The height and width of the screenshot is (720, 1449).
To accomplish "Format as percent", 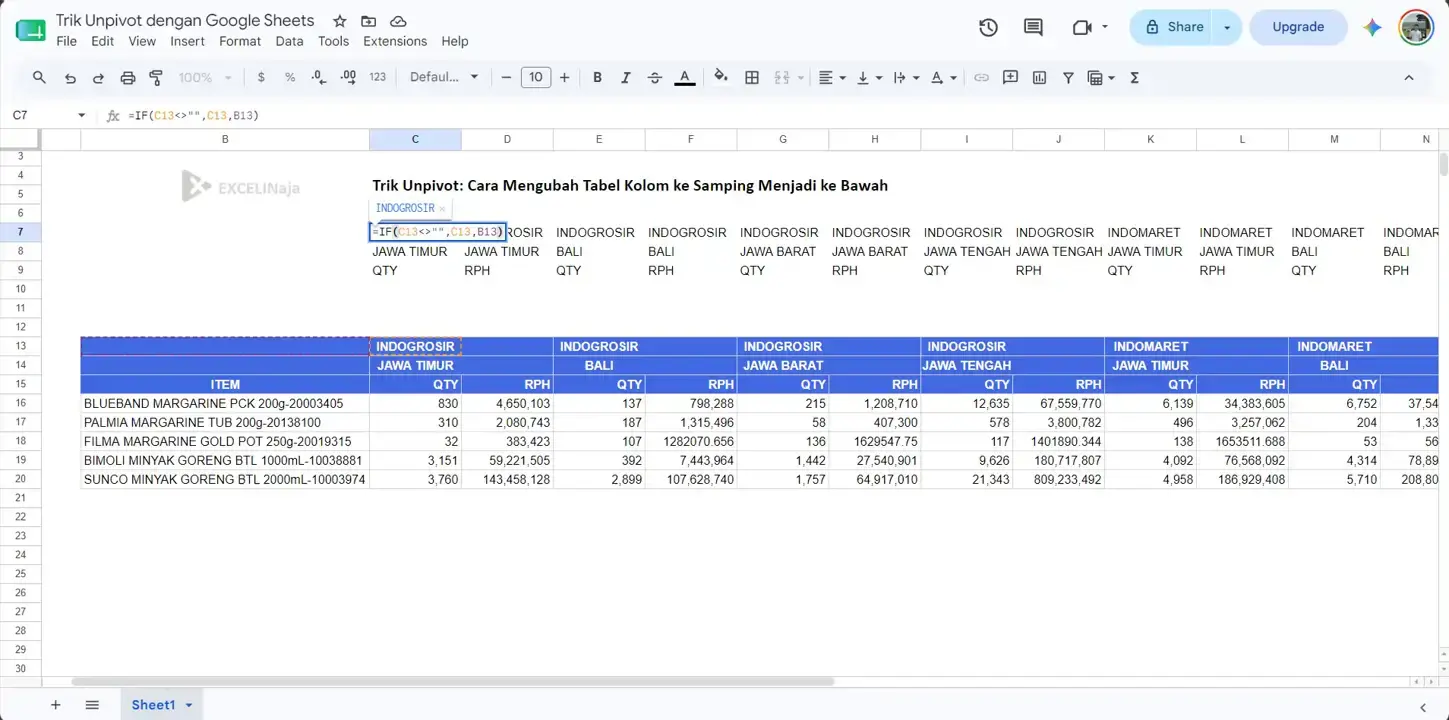I will pyautogui.click(x=290, y=77).
